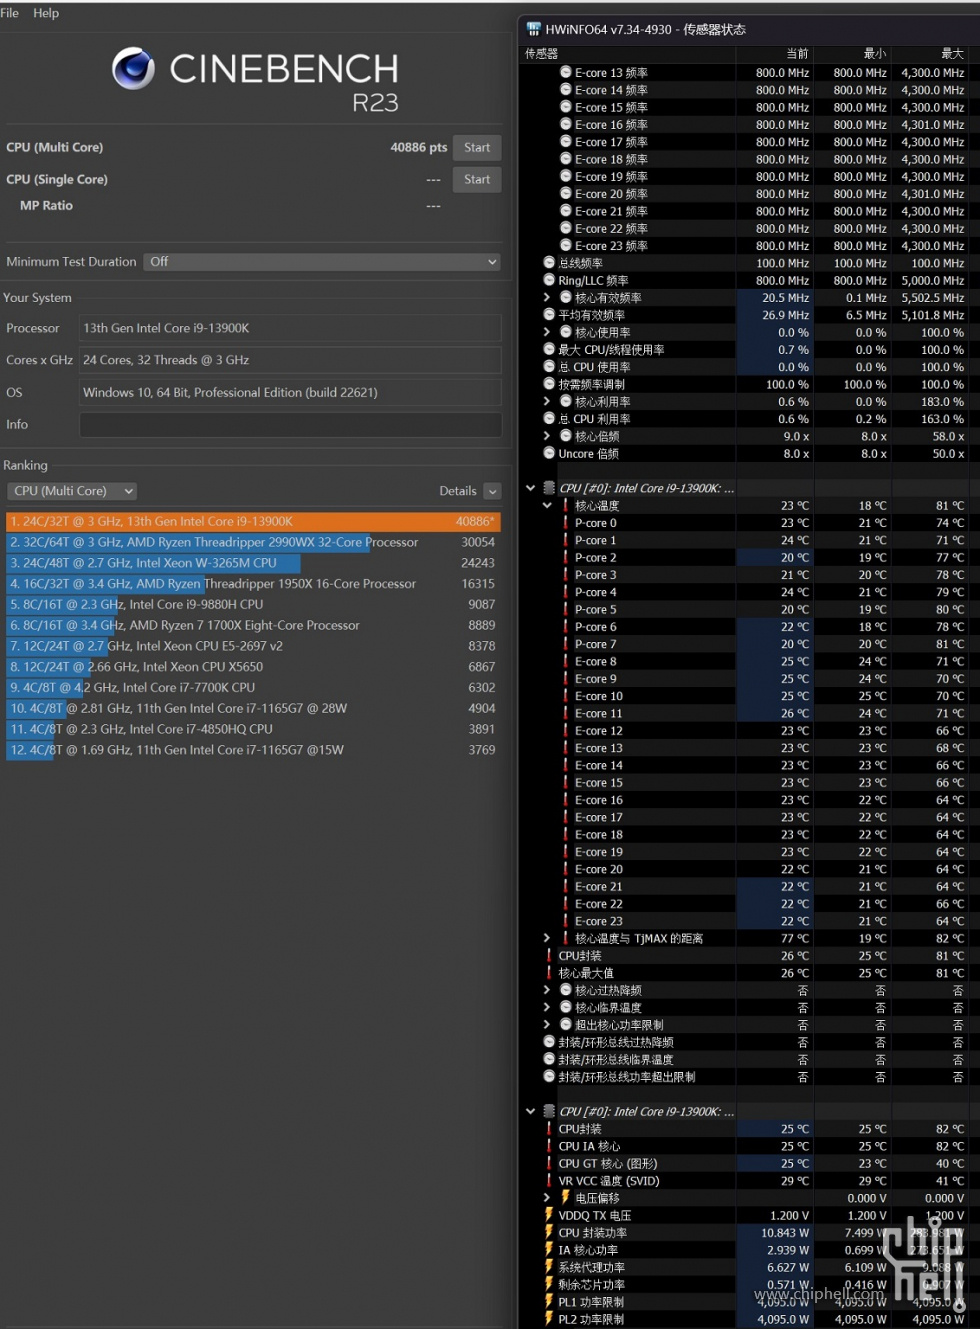
Task: Click the VDDQ TX 电压 lightning icon
Action: click(x=549, y=1215)
